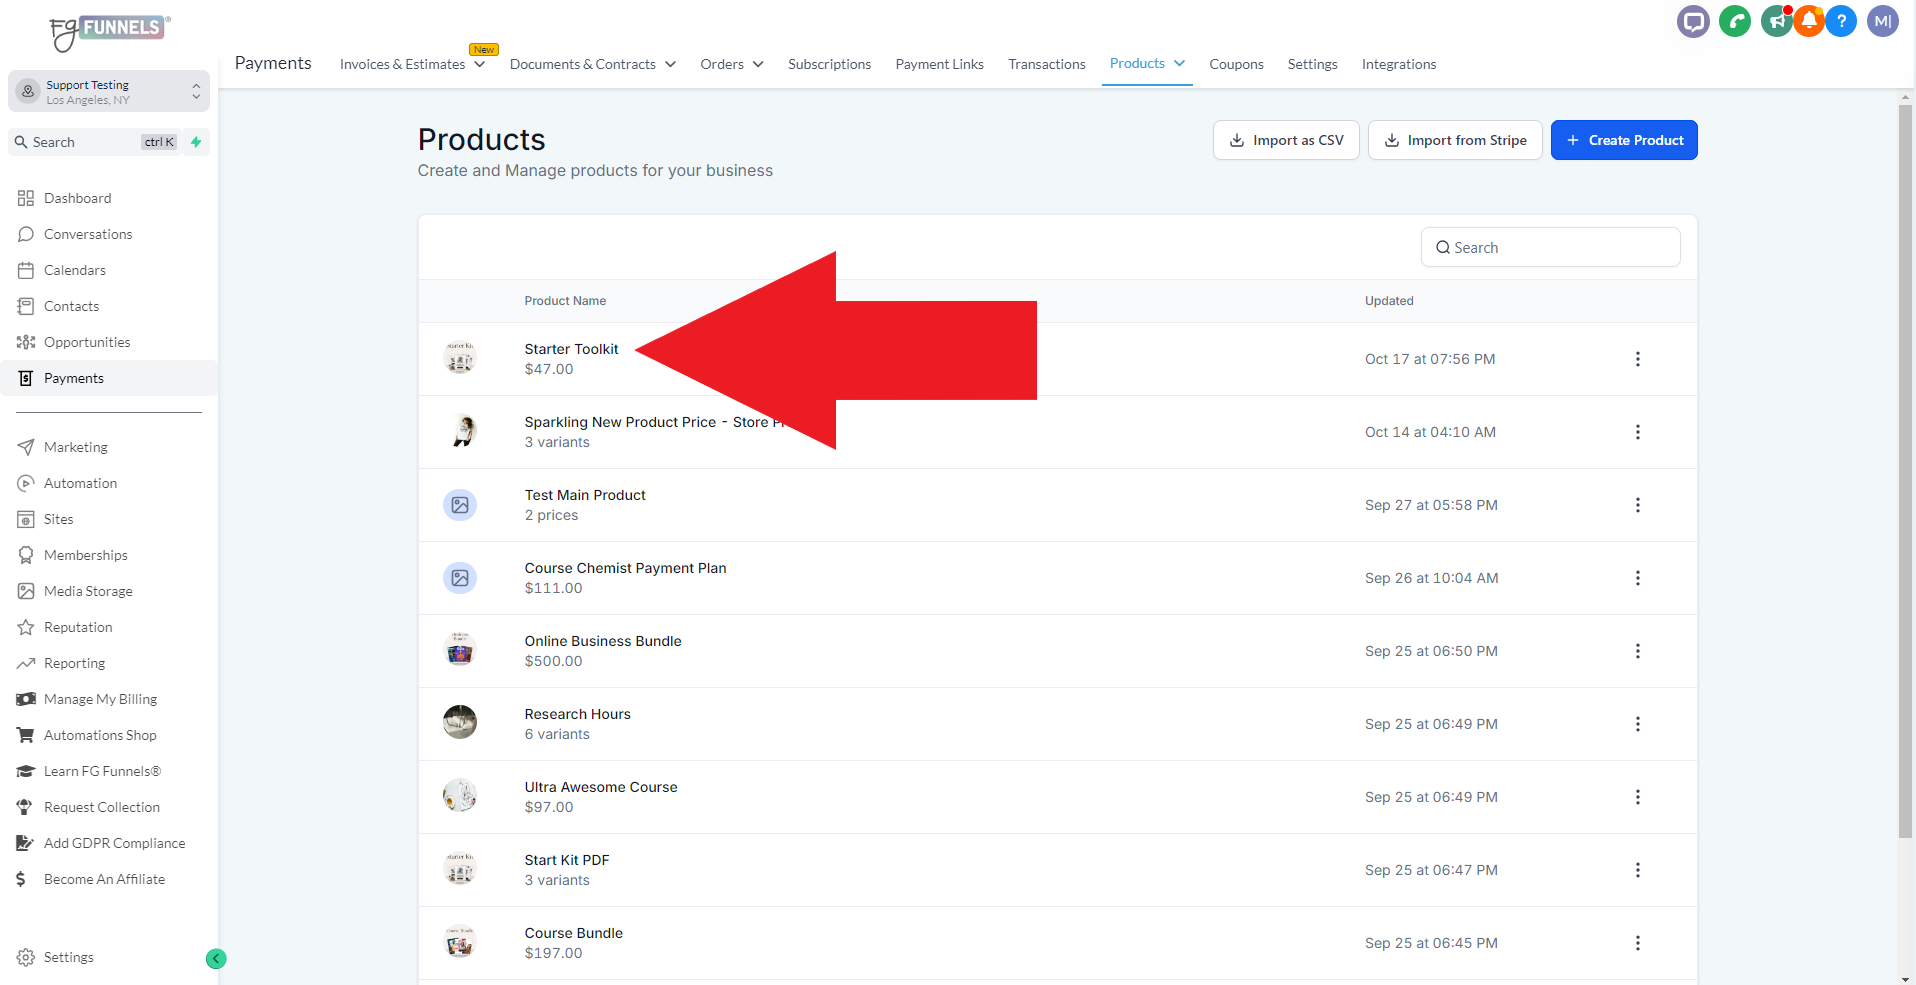Image resolution: width=1916 pixels, height=985 pixels.
Task: Click the Create Product button
Action: tap(1624, 140)
